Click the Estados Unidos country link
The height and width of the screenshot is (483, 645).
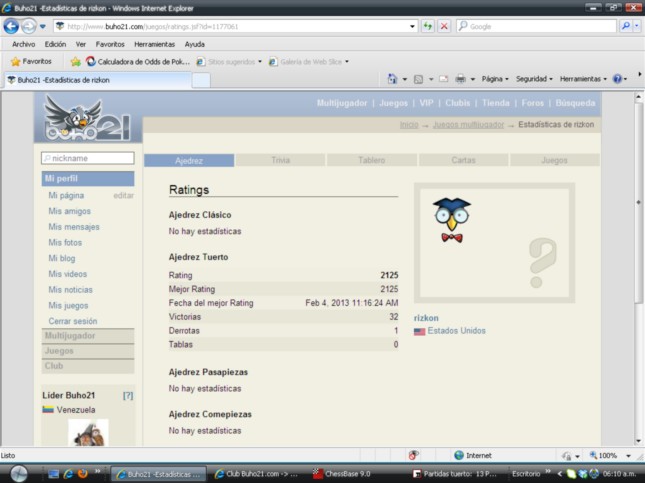click(456, 331)
